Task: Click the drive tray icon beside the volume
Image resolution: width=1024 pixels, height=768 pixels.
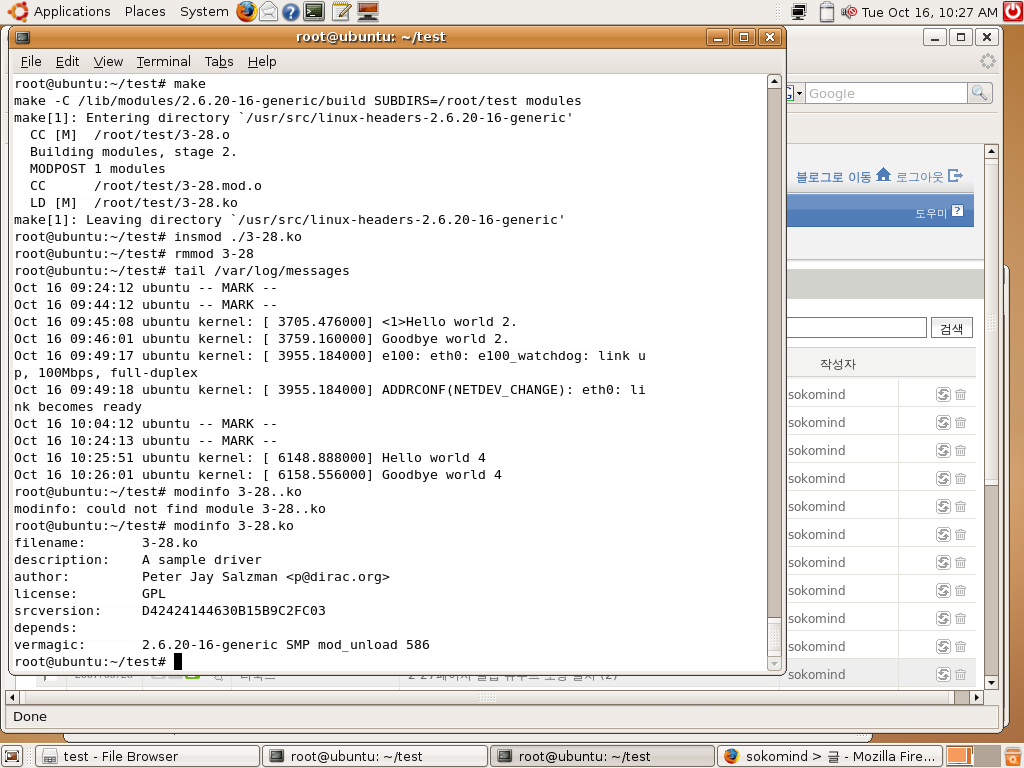Action: tap(826, 12)
